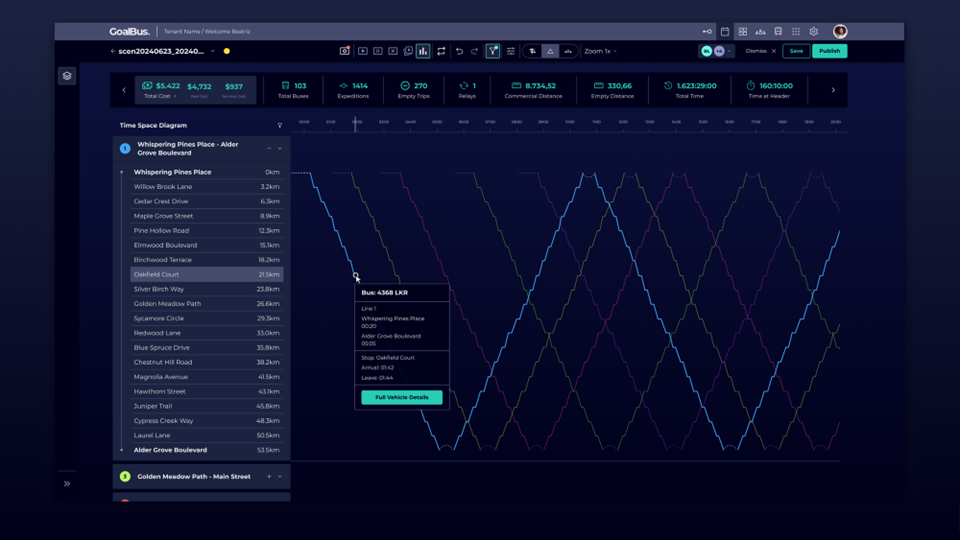Select the Chestnut Hill Road stop
Screen dimensions: 960x540
point(206,362)
